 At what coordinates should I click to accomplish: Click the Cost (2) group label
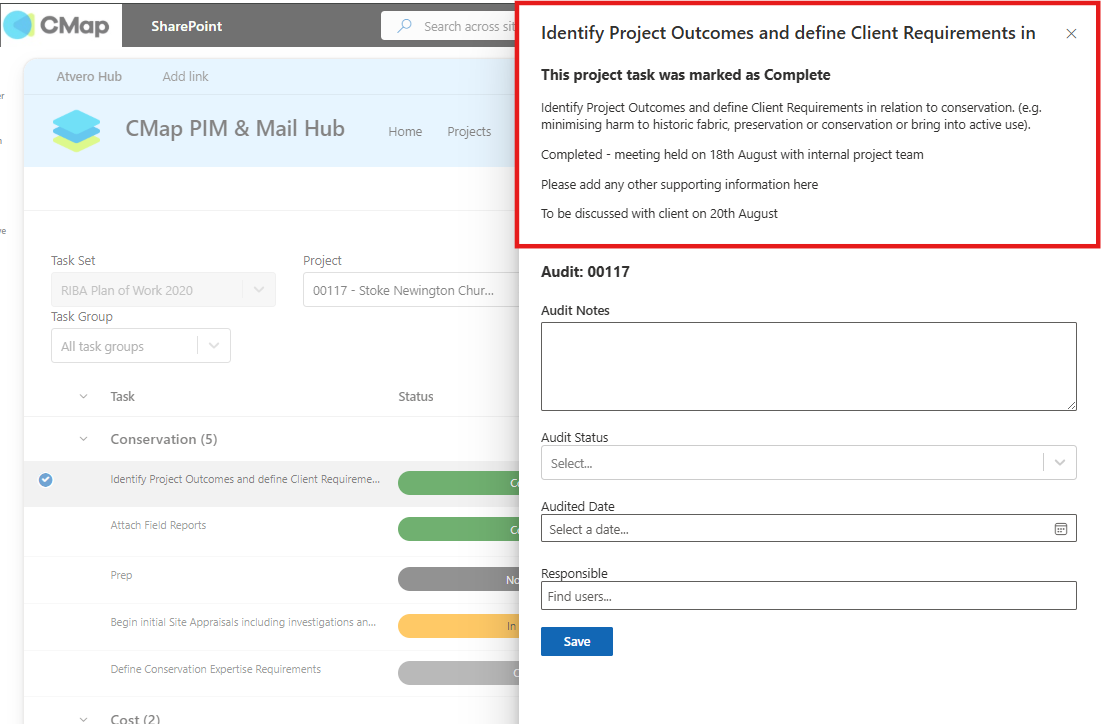pos(135,718)
